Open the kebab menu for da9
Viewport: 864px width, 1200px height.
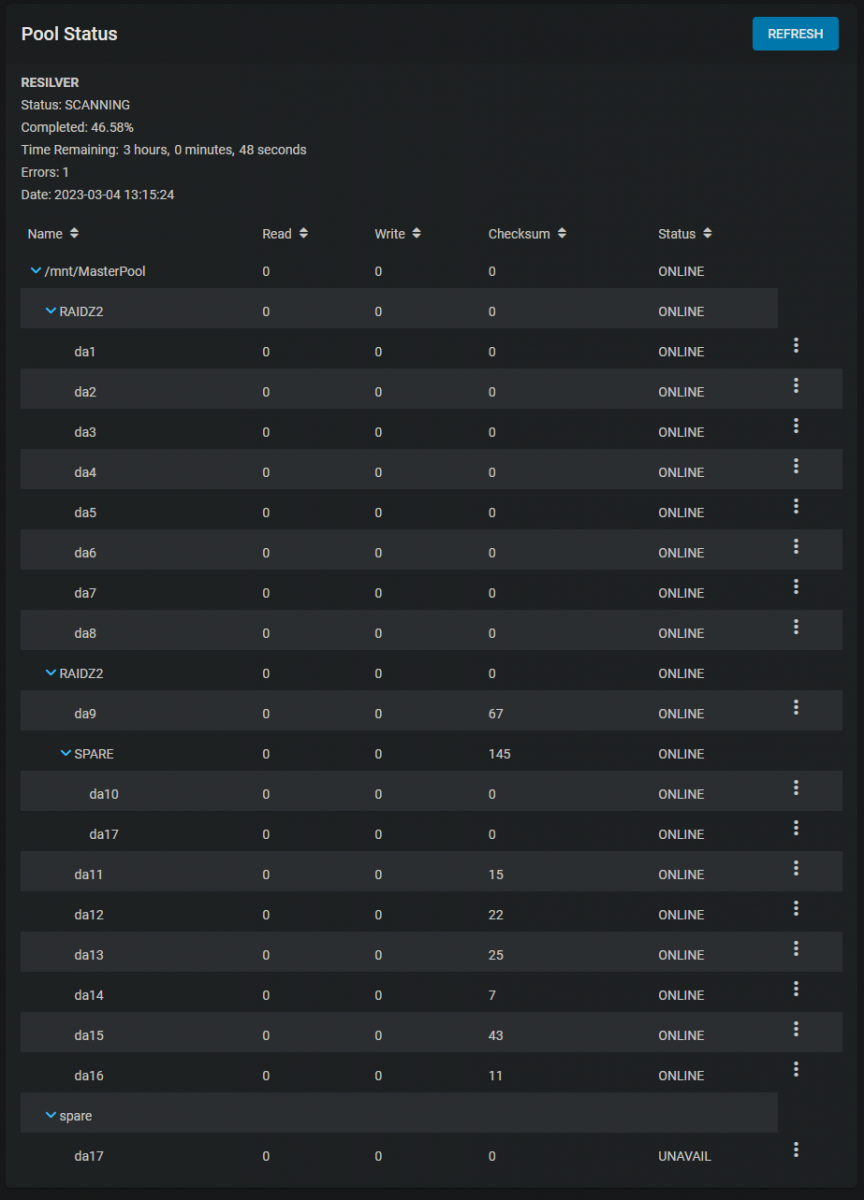(796, 707)
